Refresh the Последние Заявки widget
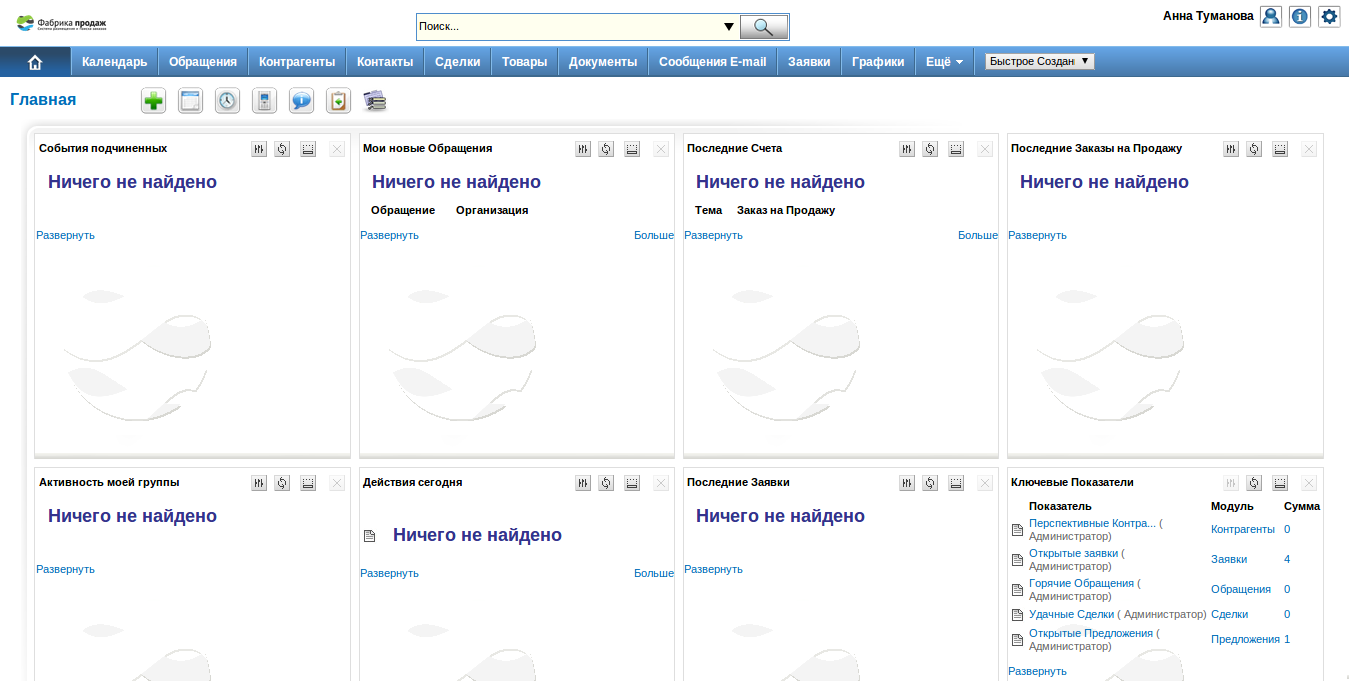1349x681 pixels. coord(930,483)
